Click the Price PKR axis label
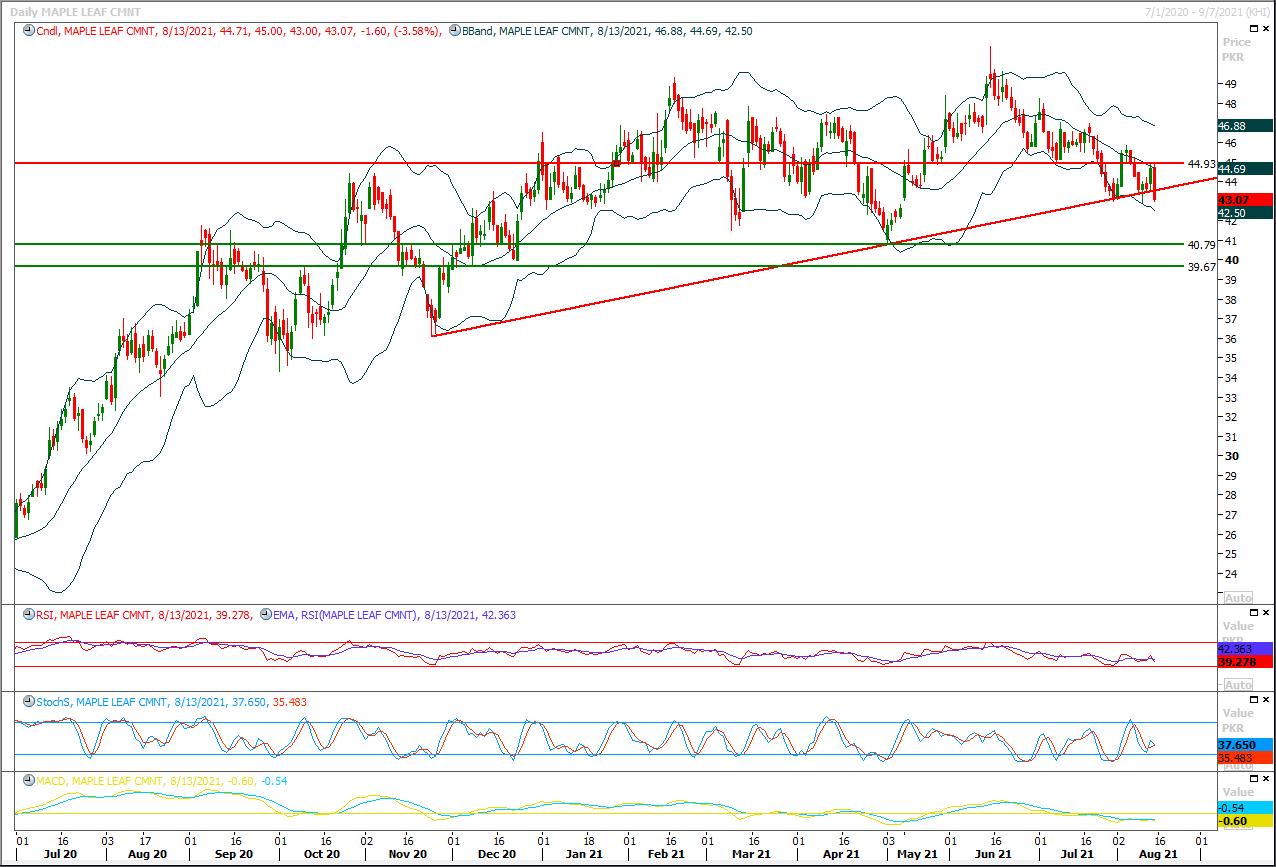Screen dimensions: 1276x867 [1237, 50]
